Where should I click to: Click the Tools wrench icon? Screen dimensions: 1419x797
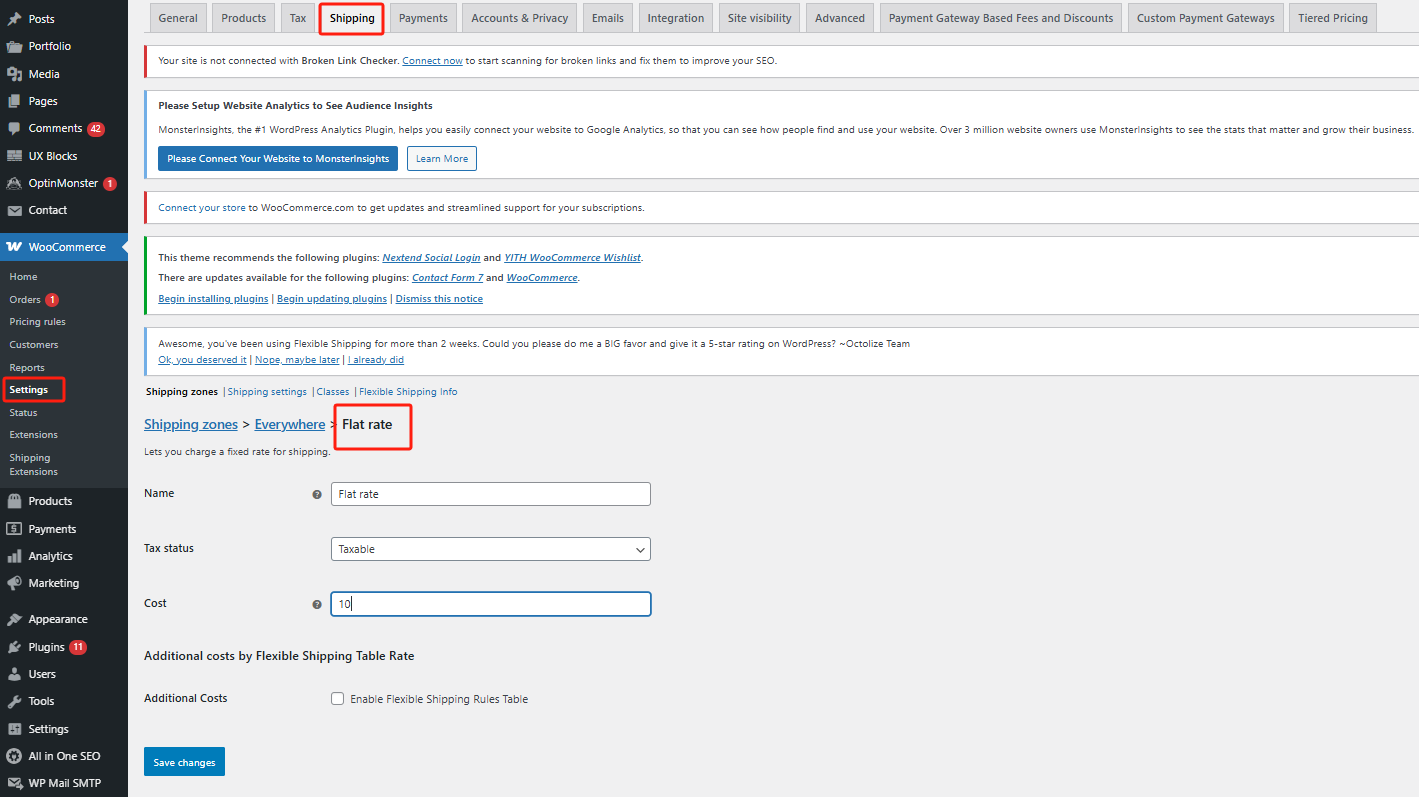click(x=14, y=701)
